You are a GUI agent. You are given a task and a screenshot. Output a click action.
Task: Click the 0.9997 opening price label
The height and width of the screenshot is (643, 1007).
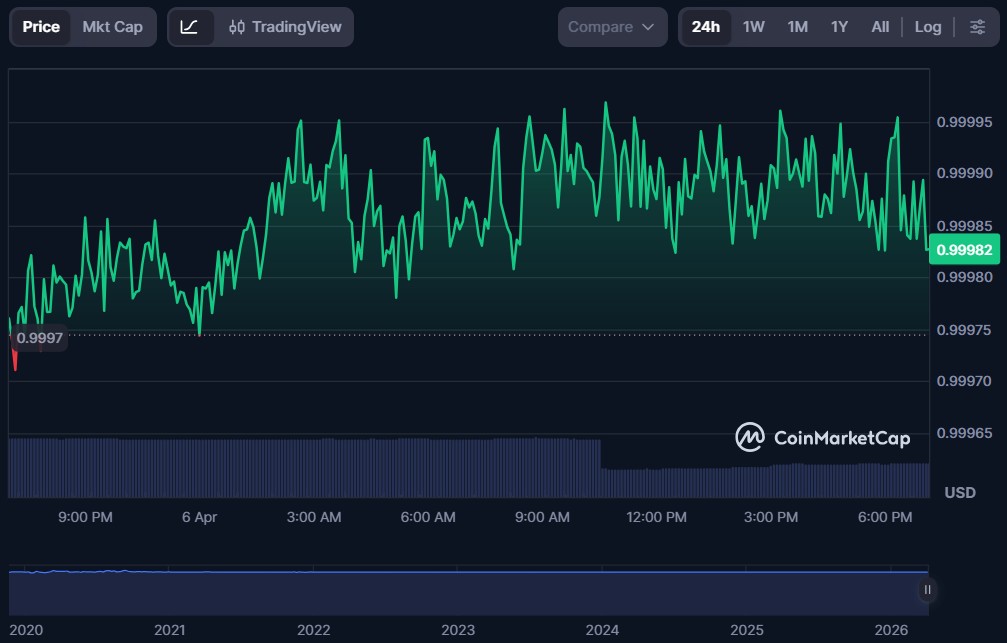40,338
